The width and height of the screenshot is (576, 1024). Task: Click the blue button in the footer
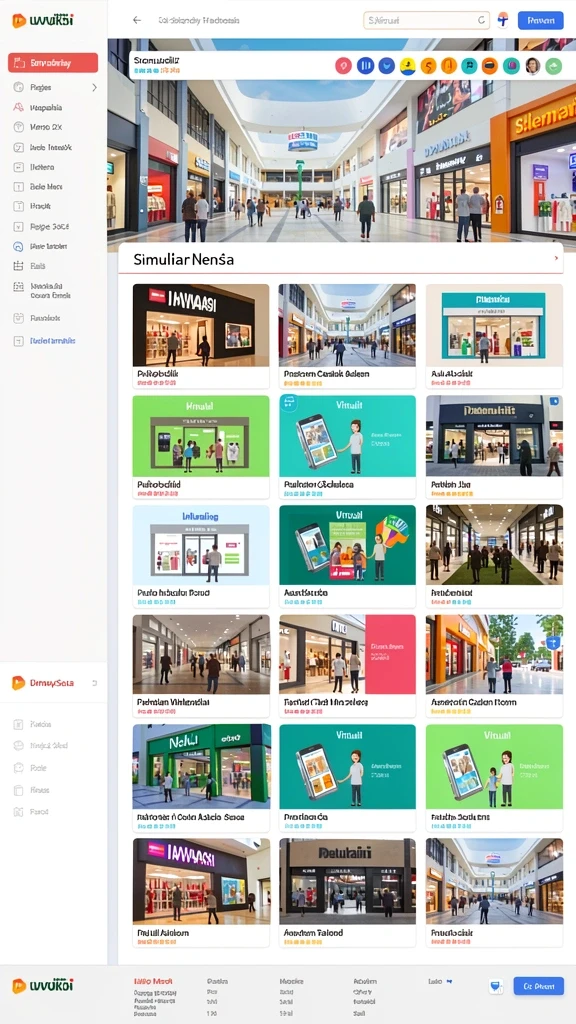pos(538,986)
